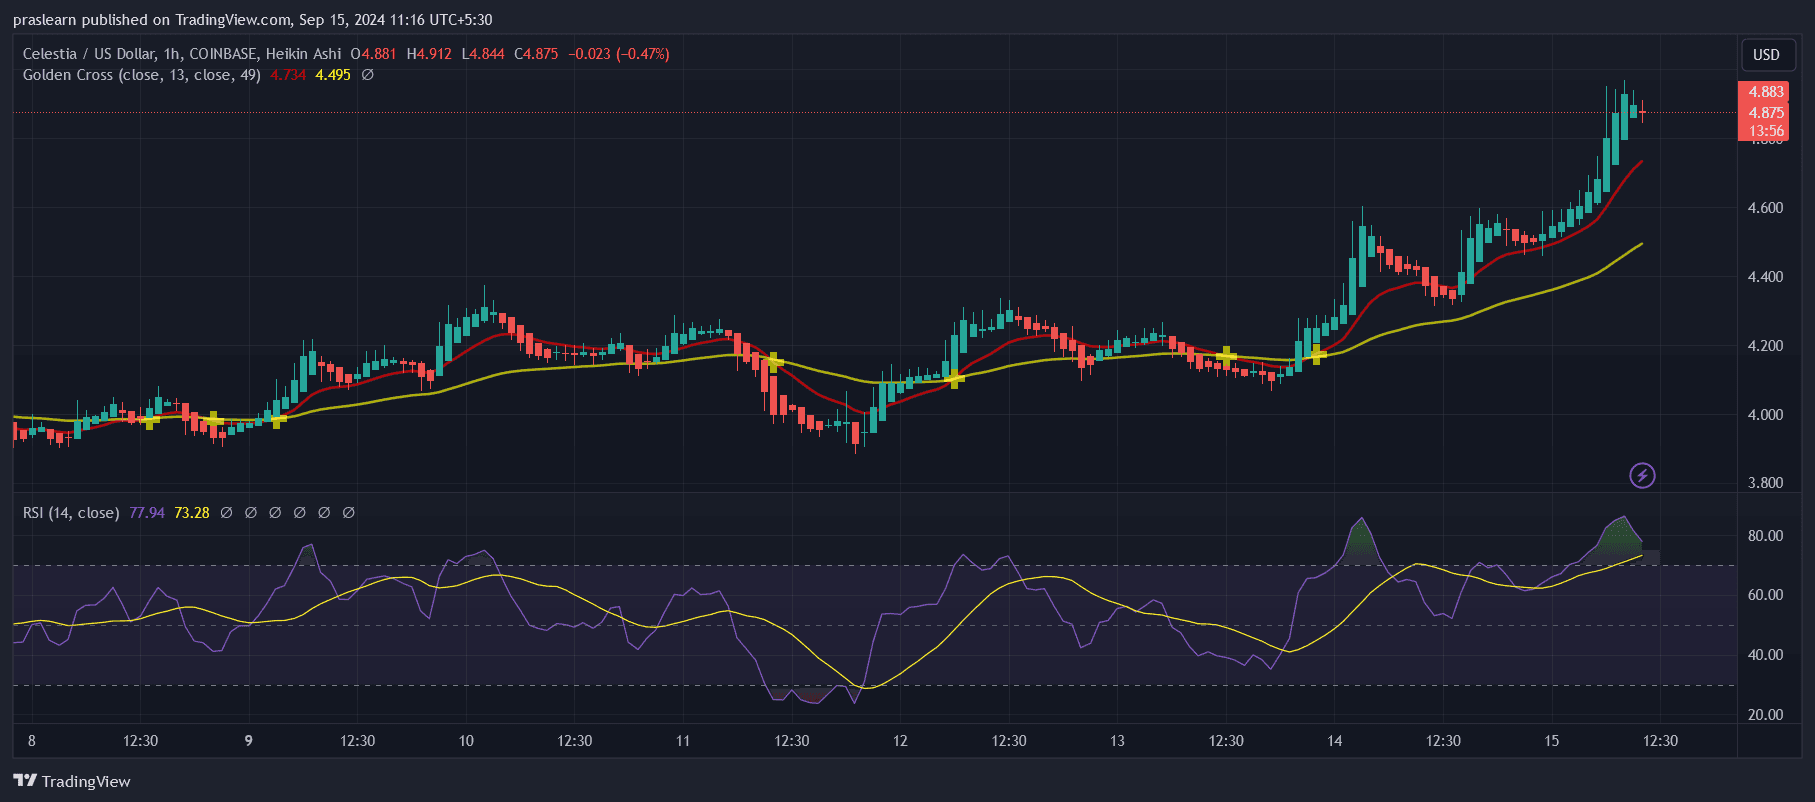Click the published-on TradingView.com header text
Image resolution: width=1815 pixels, height=802 pixels.
pos(252,20)
